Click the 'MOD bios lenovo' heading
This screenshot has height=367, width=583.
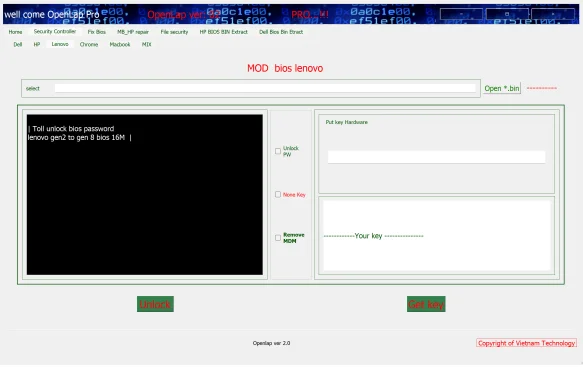285,68
